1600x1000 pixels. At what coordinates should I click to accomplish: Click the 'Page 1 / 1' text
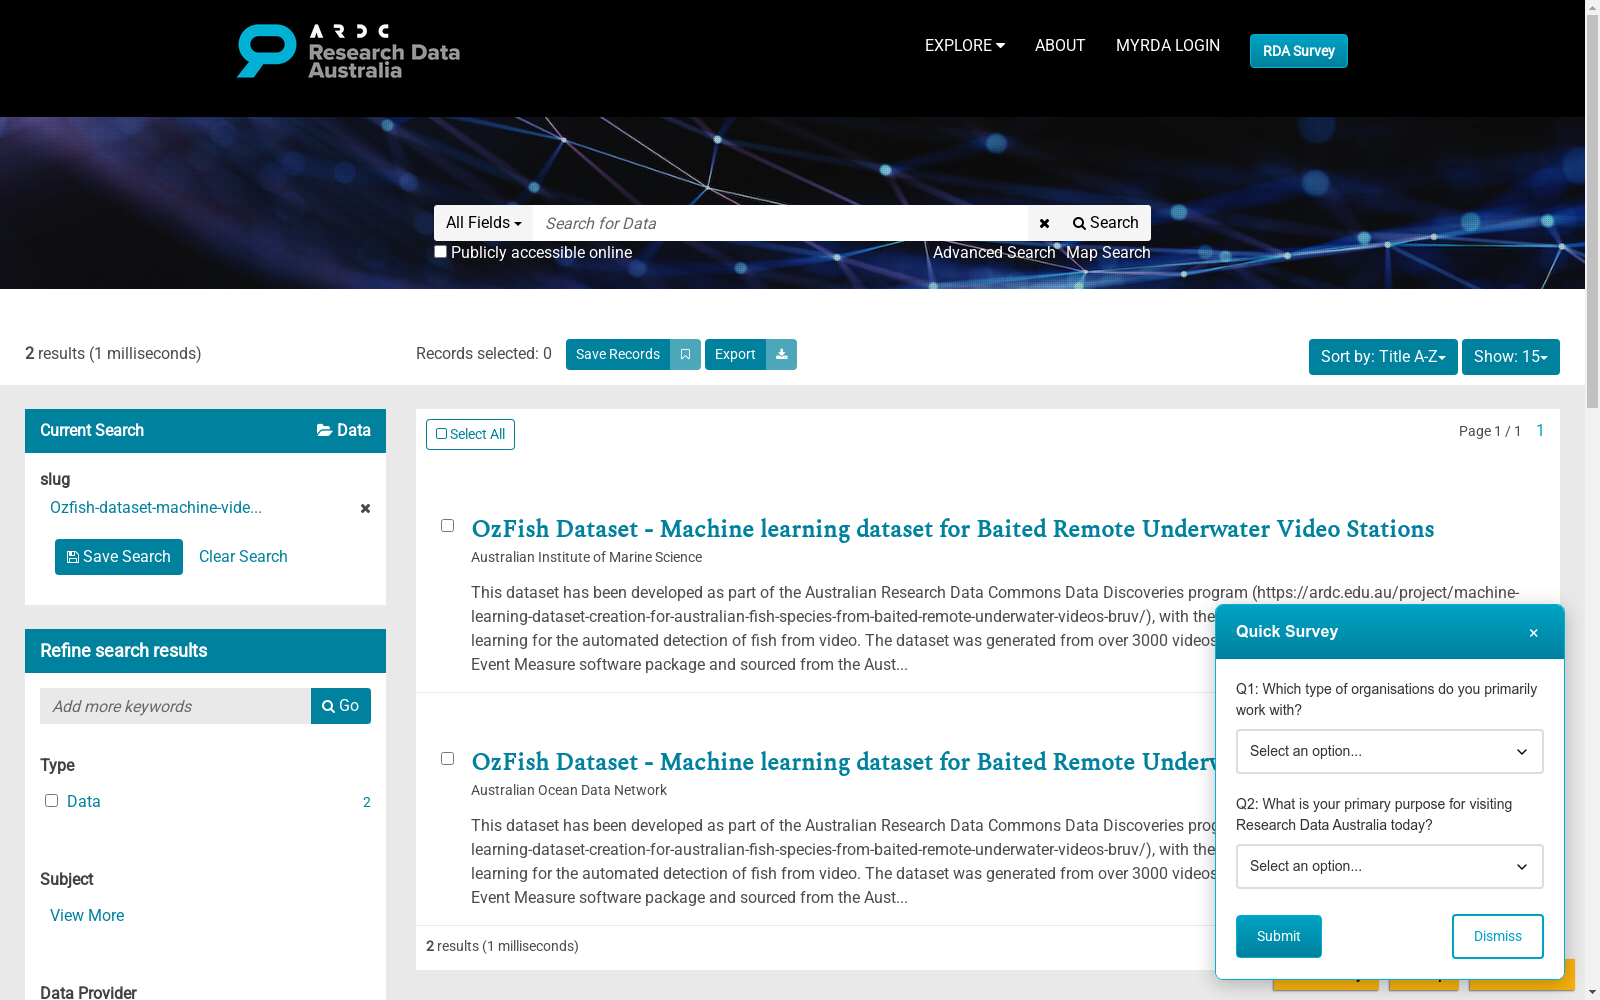point(1490,431)
